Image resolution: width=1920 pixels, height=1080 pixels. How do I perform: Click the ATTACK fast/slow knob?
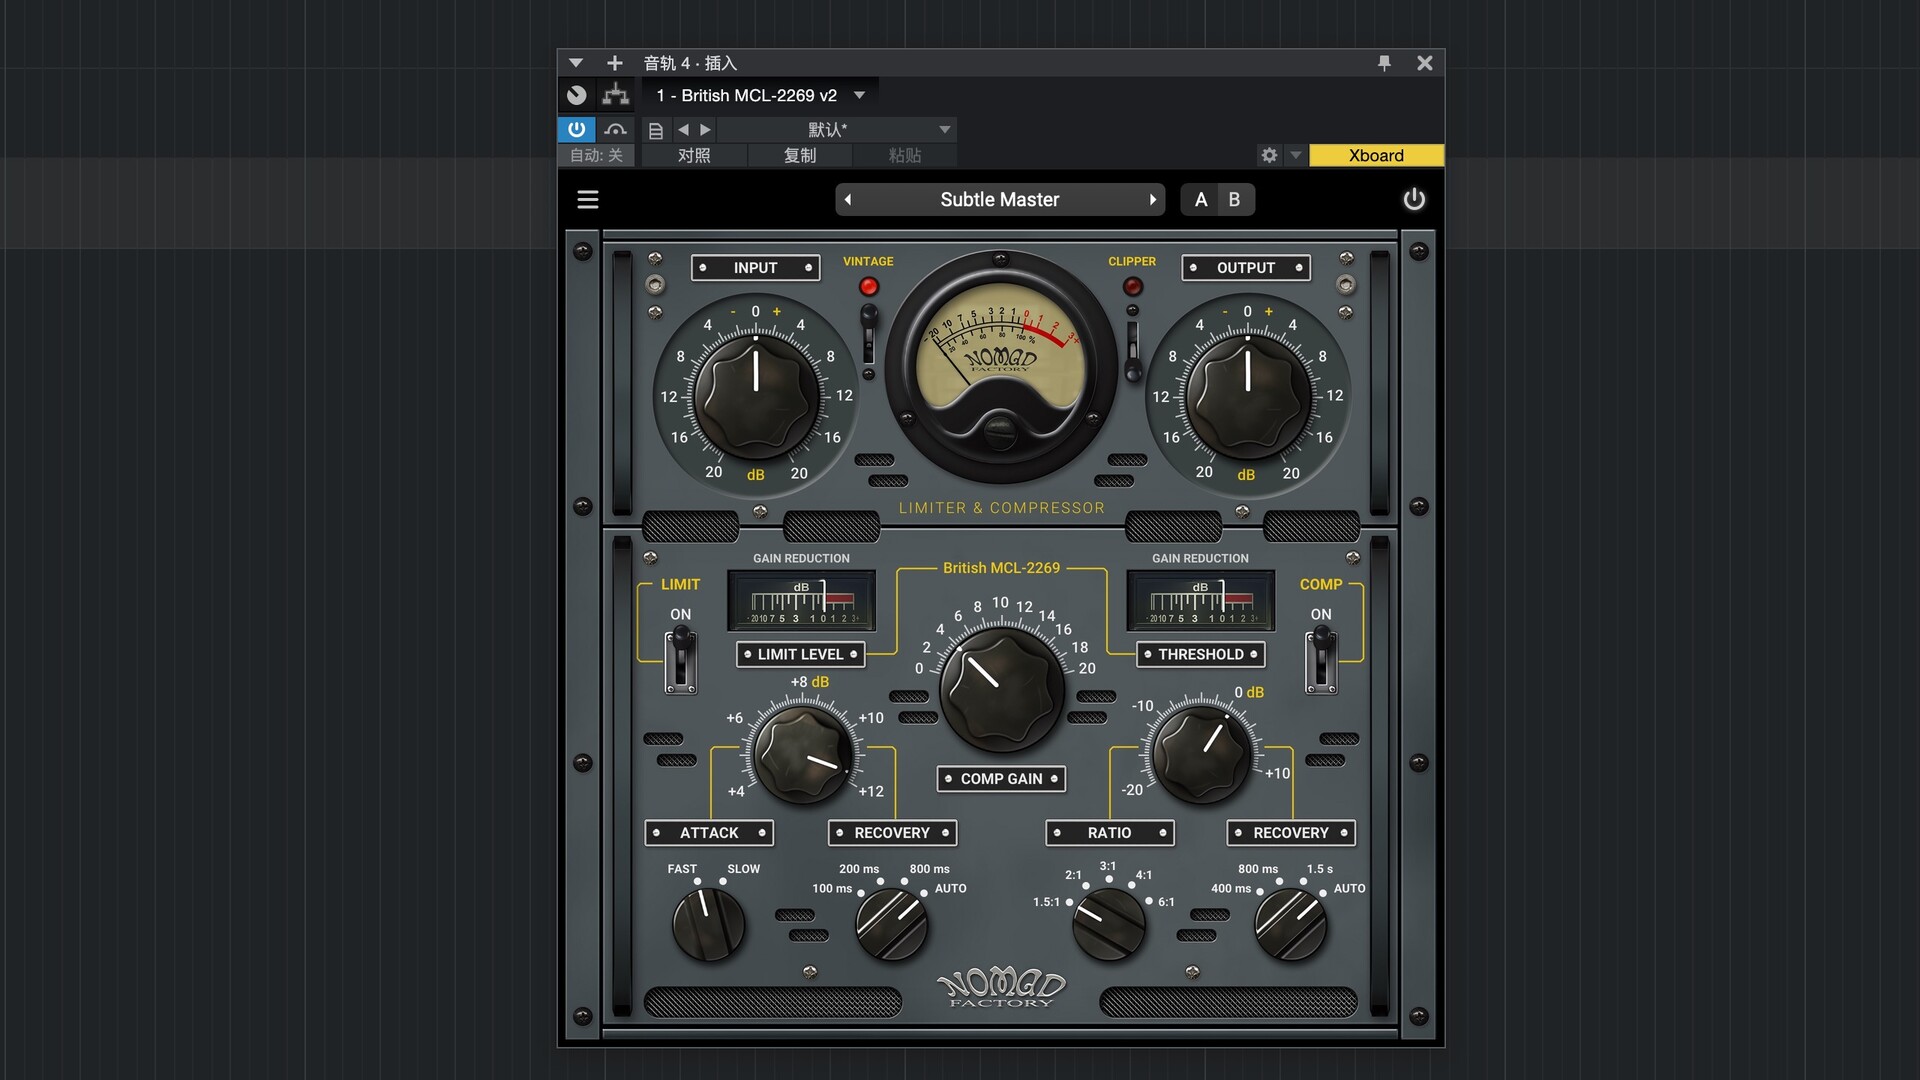coord(708,923)
